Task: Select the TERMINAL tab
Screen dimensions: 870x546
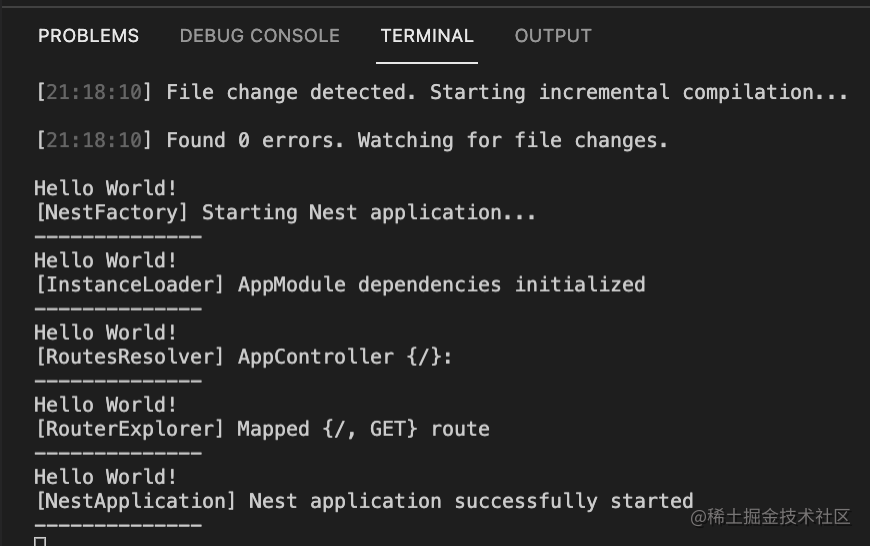Action: tap(427, 36)
